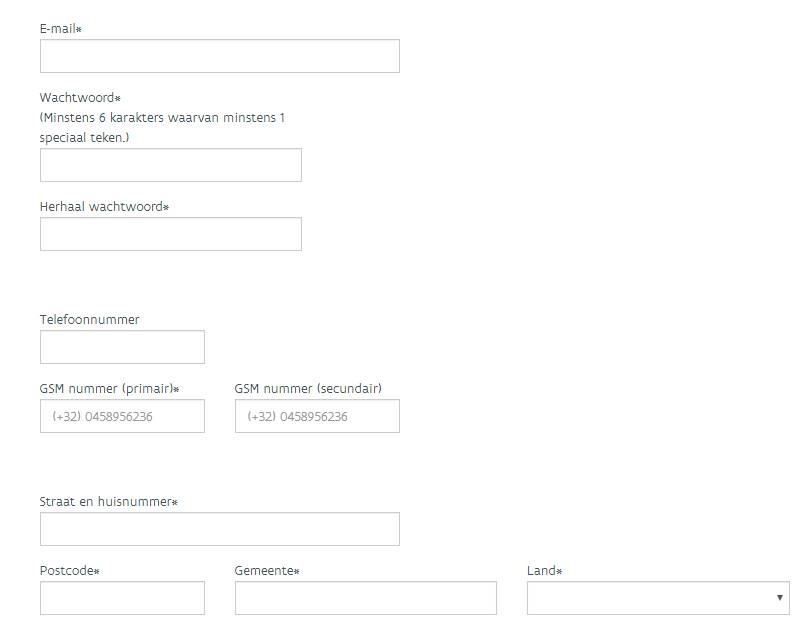Click the Herhaal wachtwoord input box
Viewport: 806px width, 629px height.
(x=170, y=234)
